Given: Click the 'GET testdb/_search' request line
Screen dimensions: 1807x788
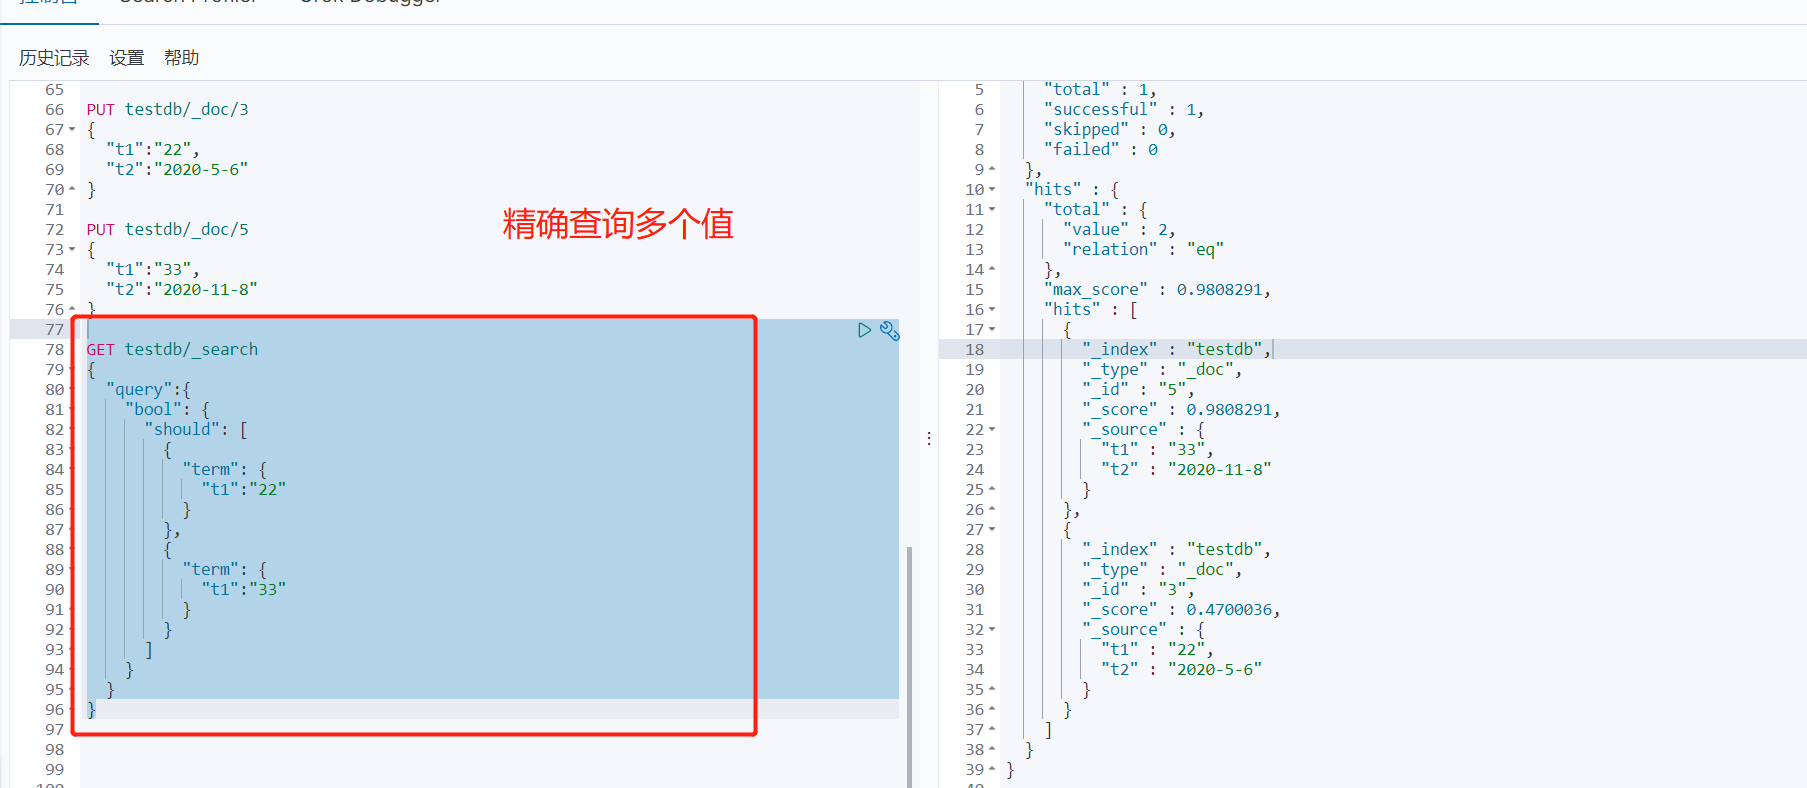Looking at the screenshot, I should (172, 350).
